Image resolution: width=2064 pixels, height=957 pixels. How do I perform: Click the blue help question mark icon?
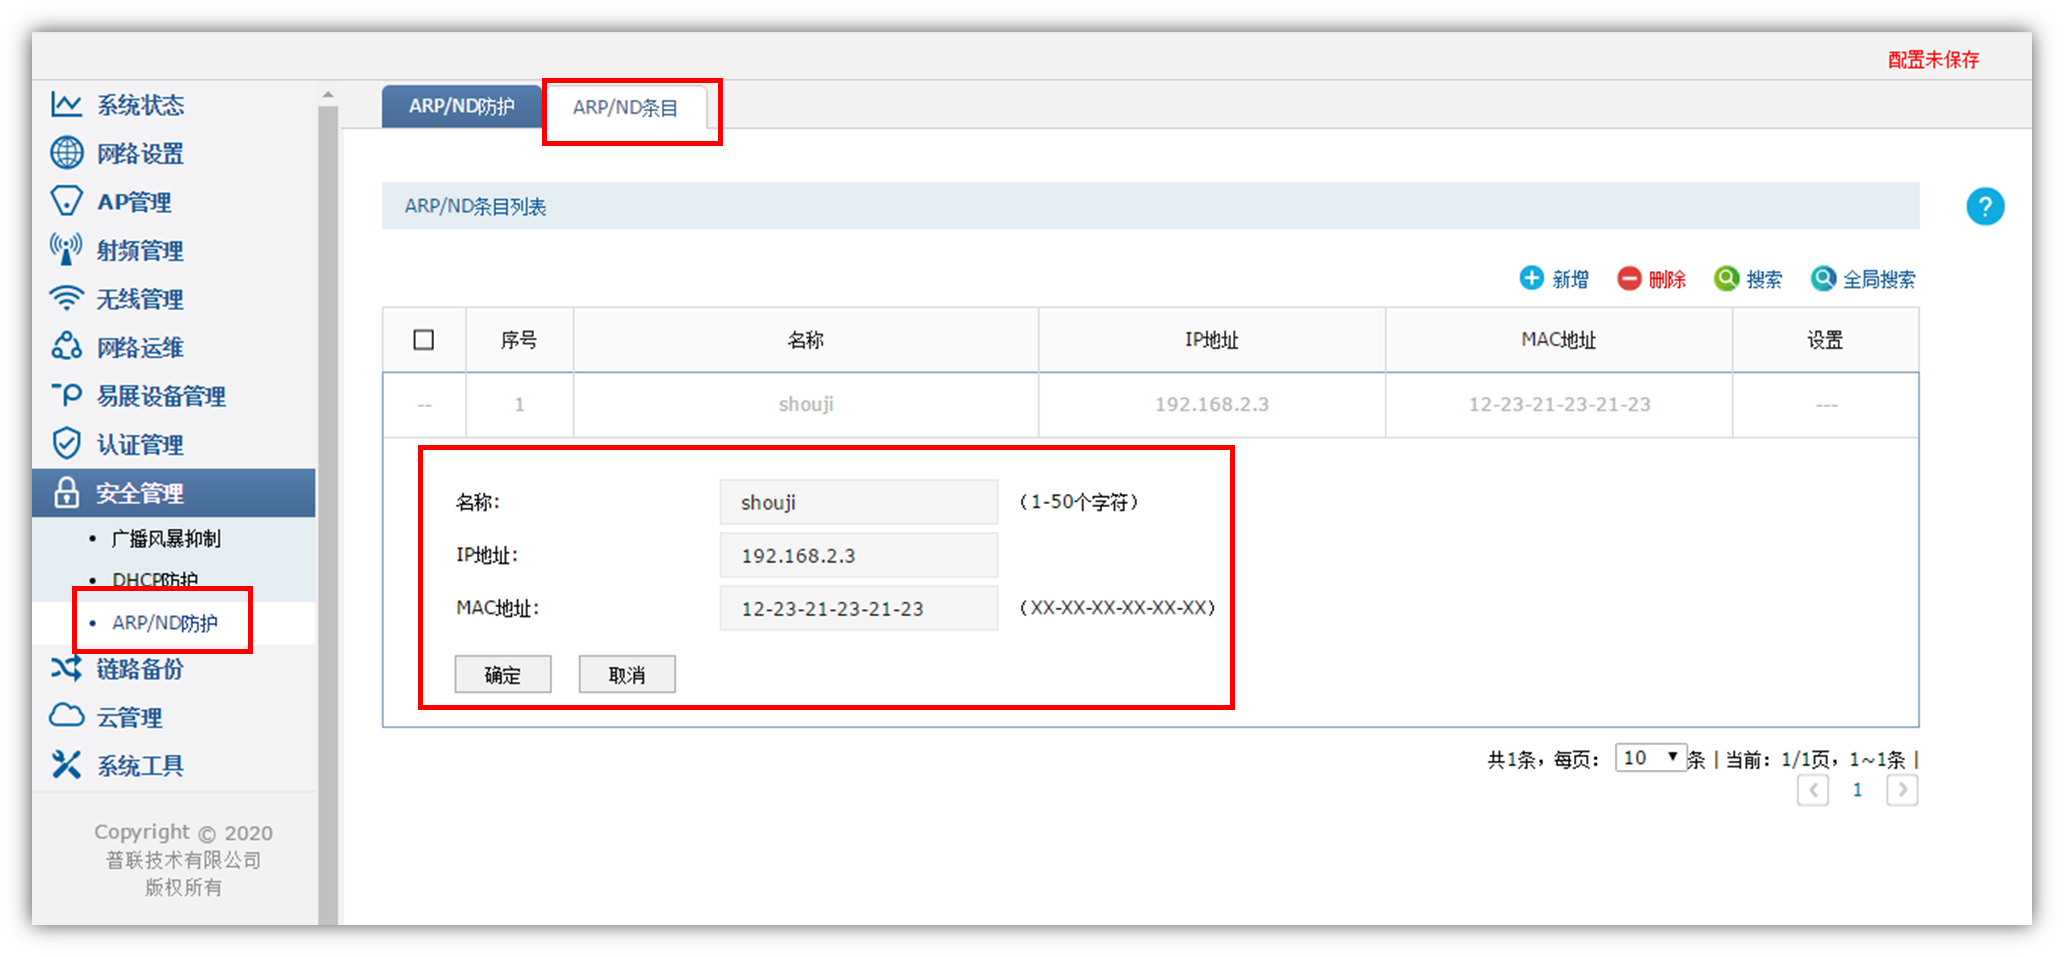[1985, 207]
